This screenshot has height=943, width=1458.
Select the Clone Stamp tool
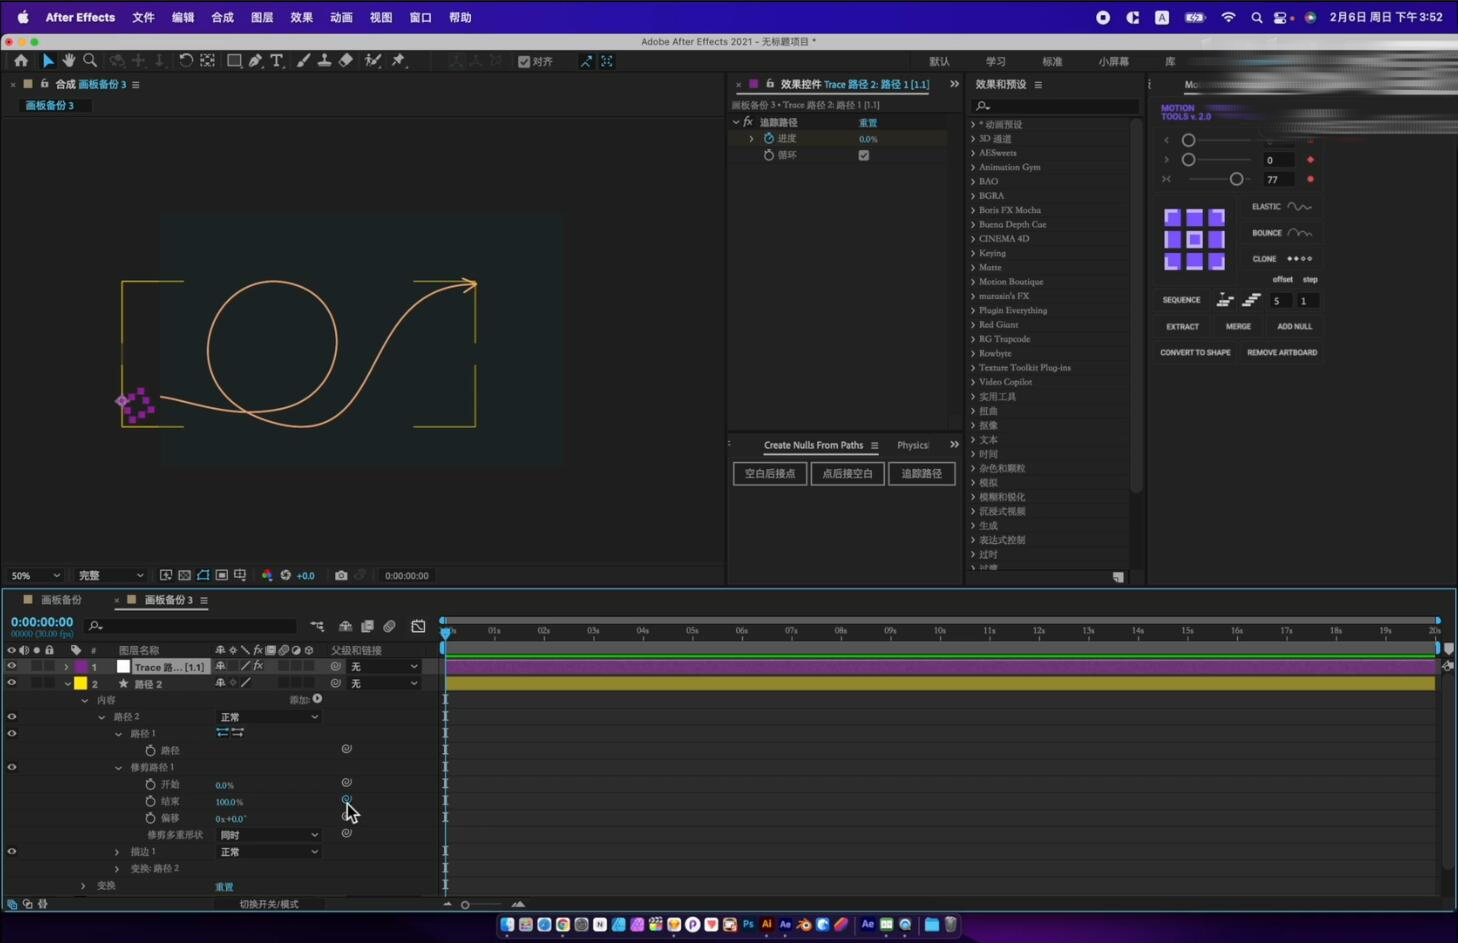324,61
